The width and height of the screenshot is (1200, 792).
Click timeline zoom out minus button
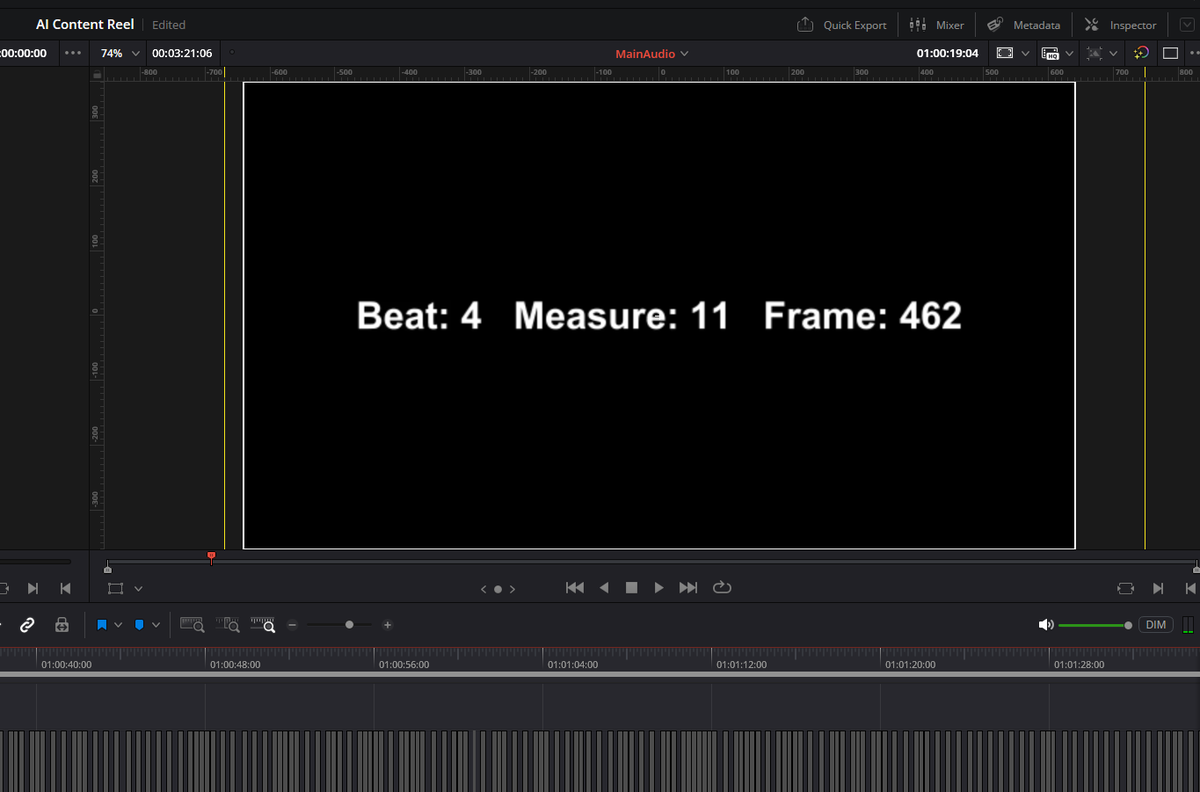click(x=292, y=625)
